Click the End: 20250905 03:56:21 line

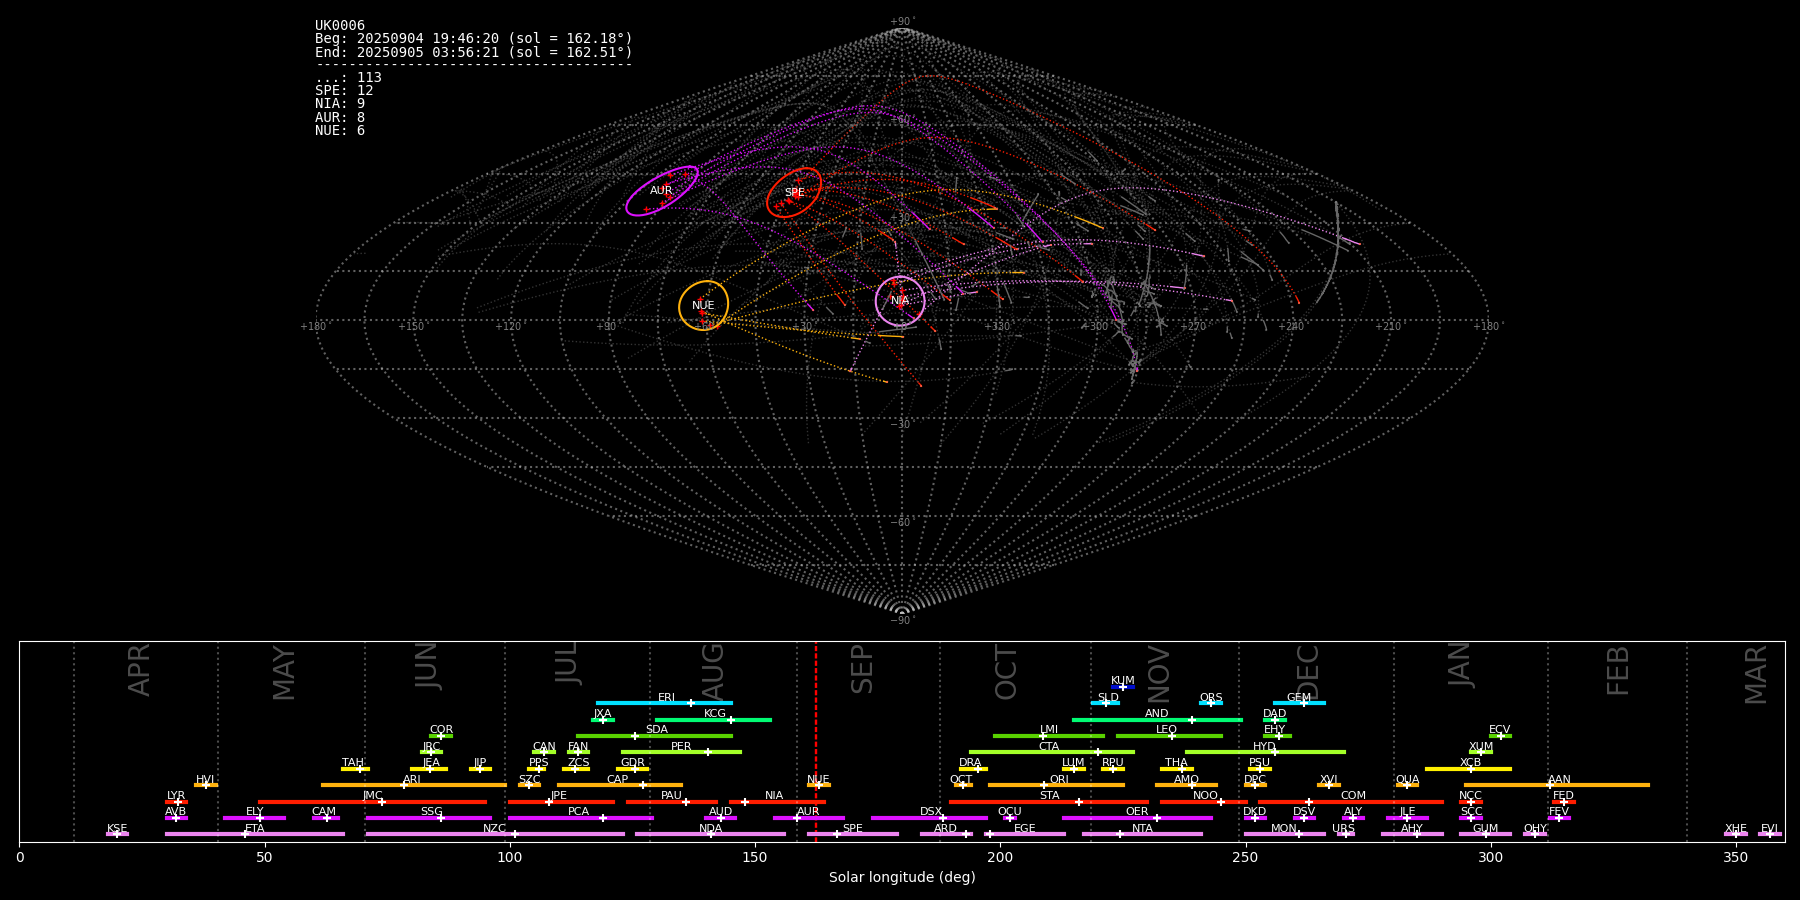click(474, 52)
